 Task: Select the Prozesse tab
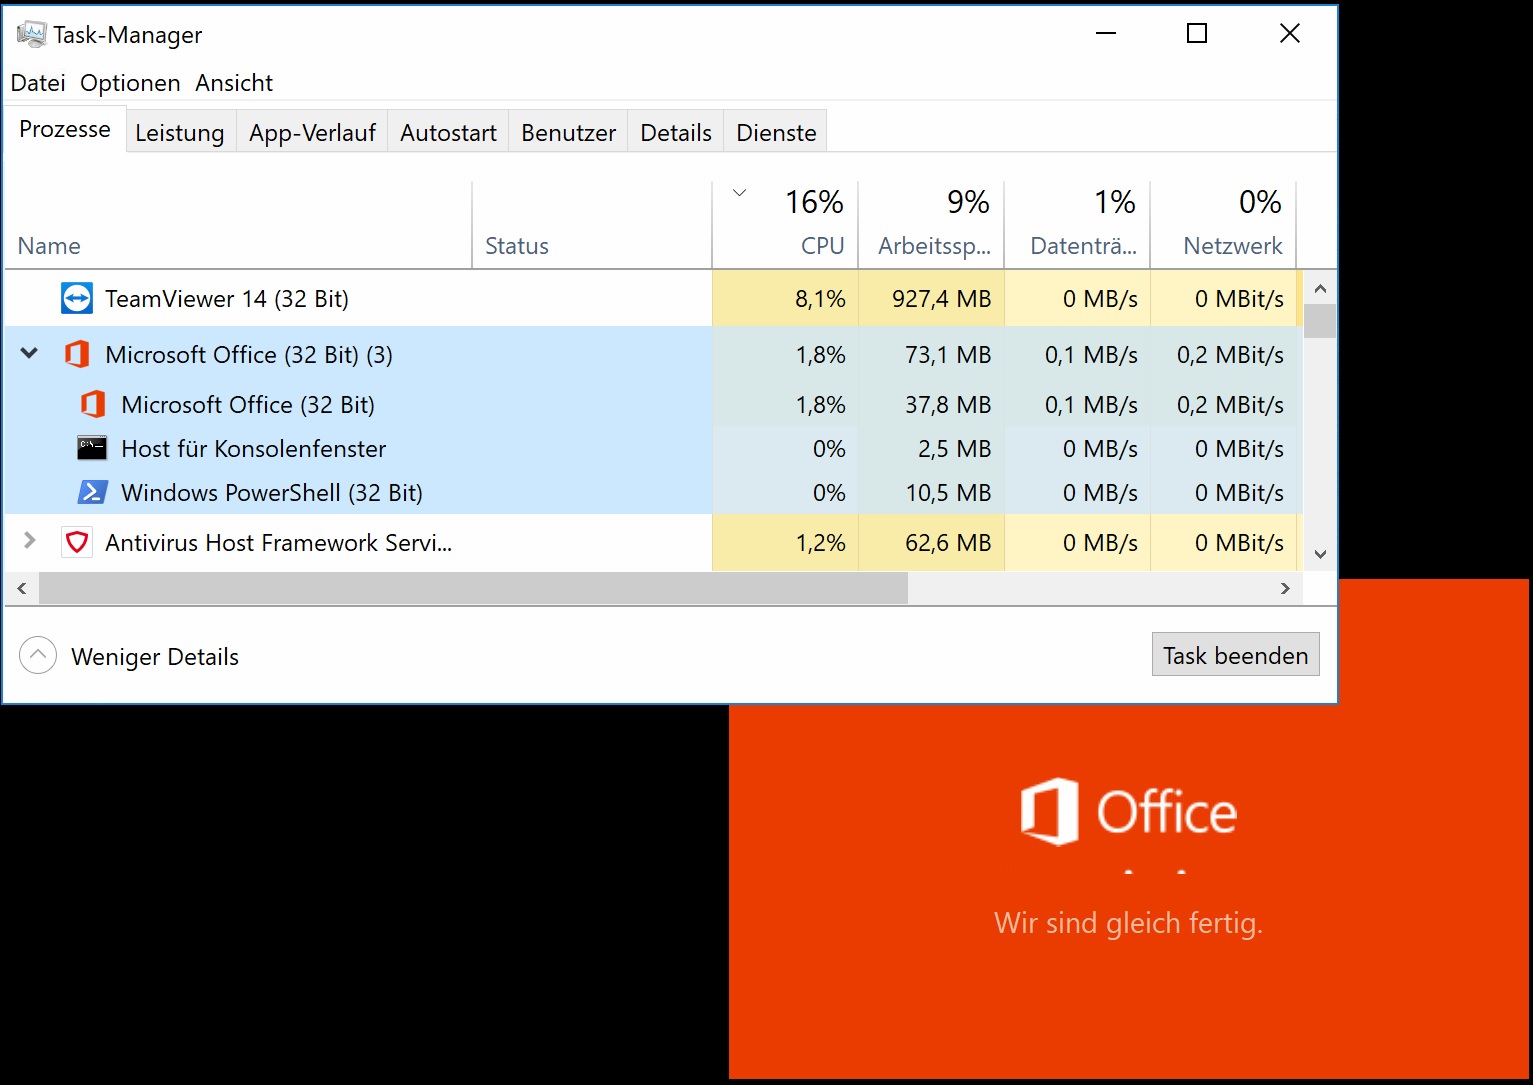coord(65,129)
